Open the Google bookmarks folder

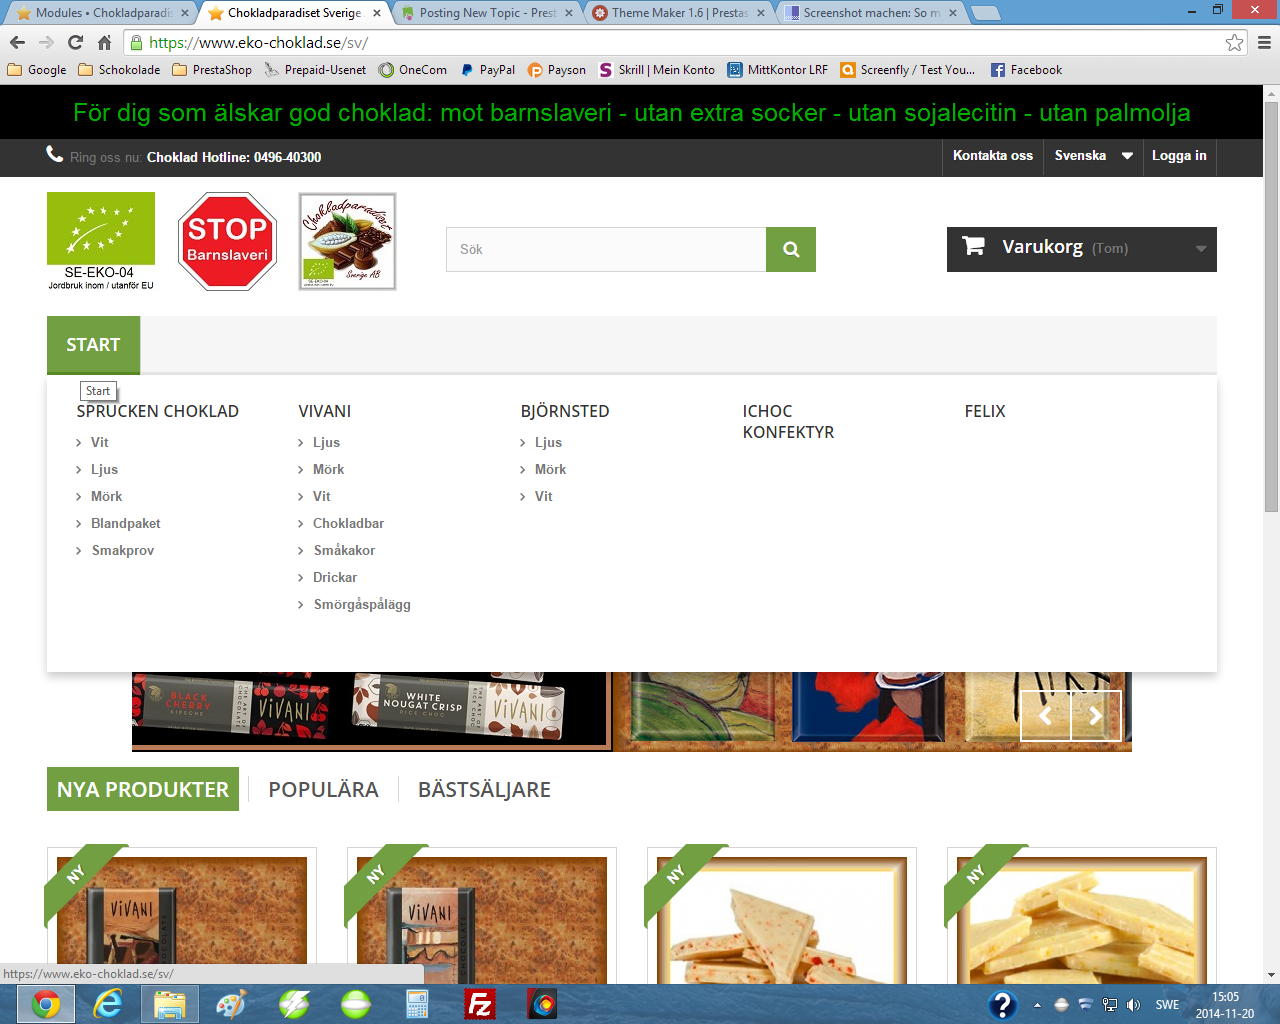37,70
